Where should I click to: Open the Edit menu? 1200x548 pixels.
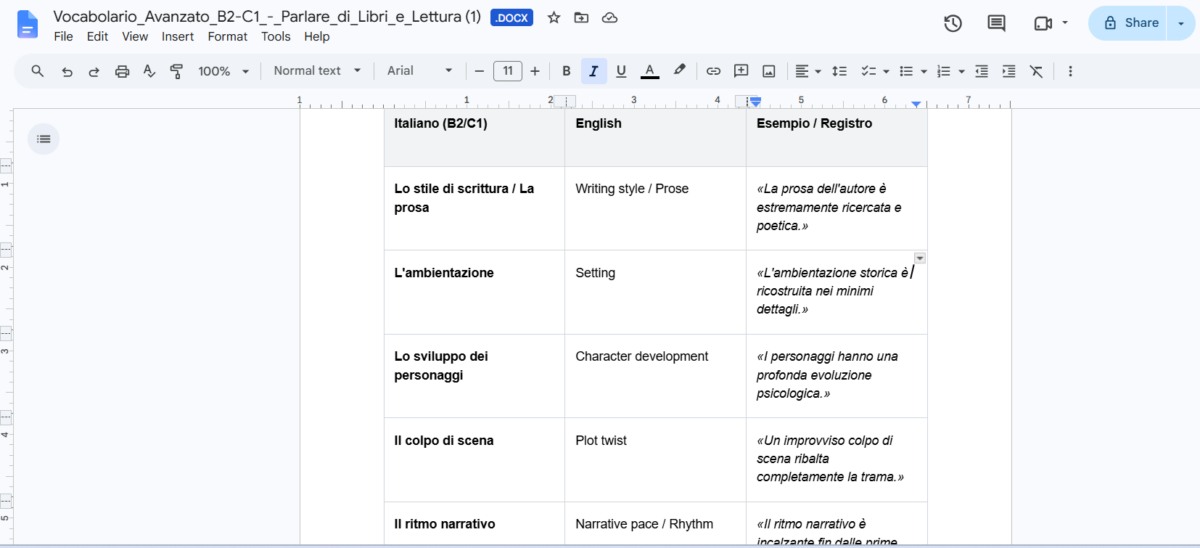(97, 37)
